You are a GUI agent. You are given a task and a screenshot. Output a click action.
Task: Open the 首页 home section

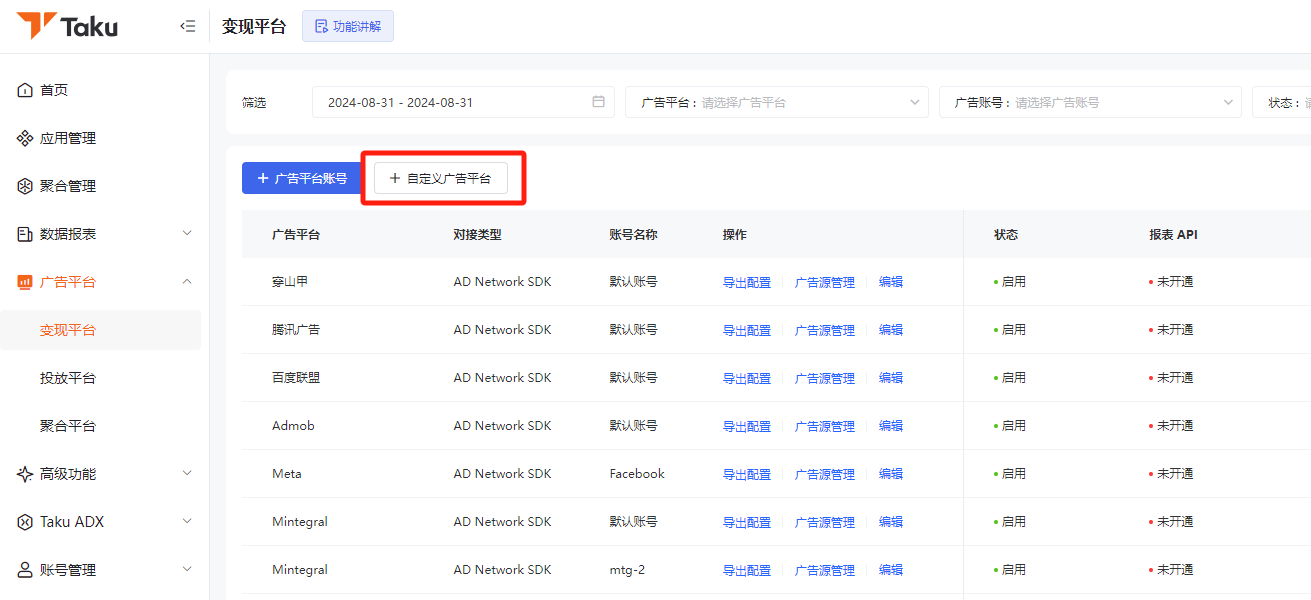(55, 89)
